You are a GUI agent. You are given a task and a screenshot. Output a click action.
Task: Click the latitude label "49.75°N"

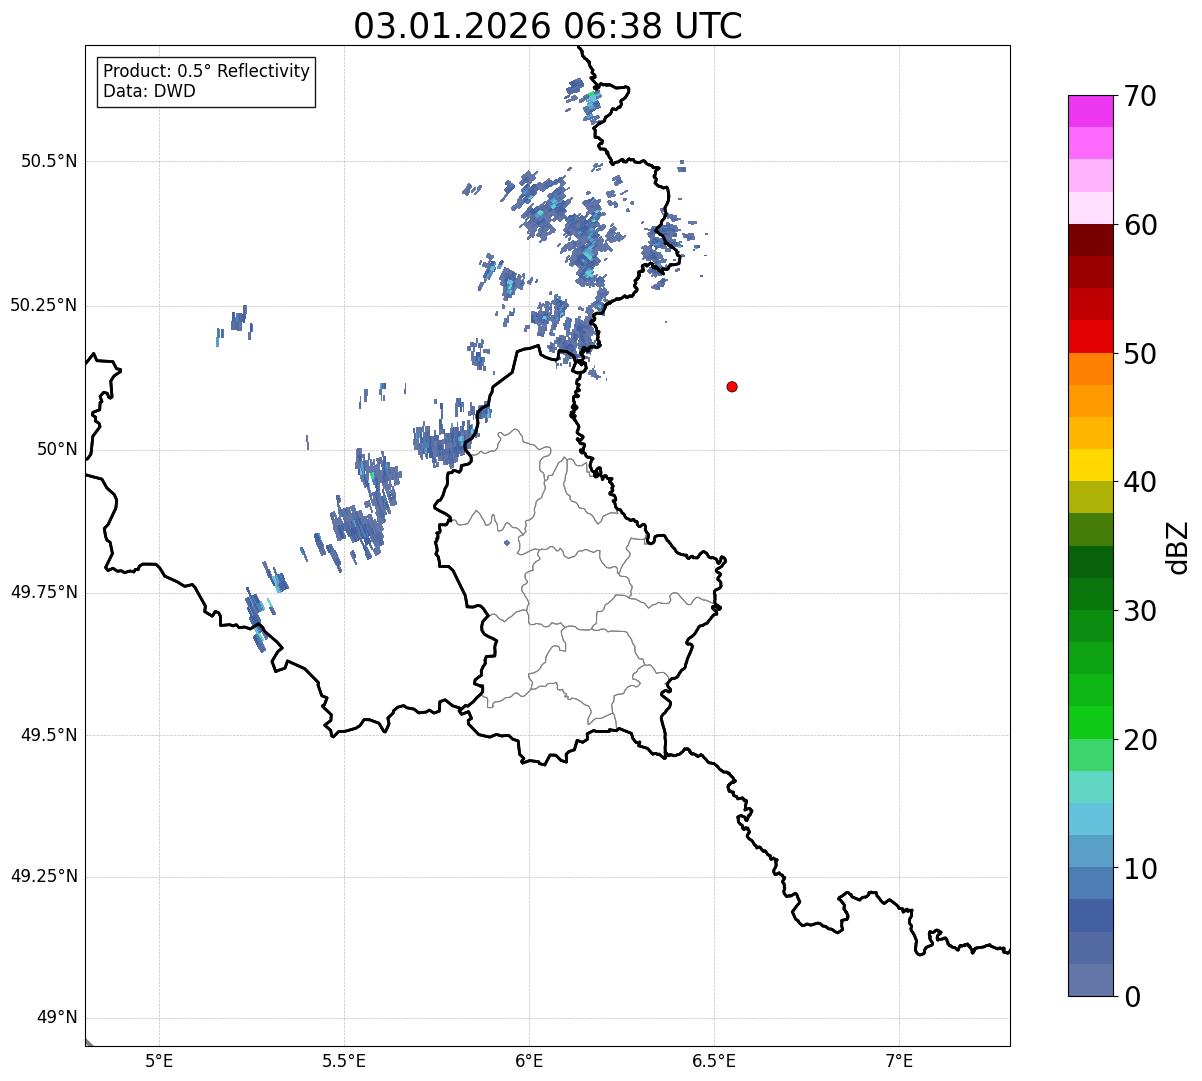44,592
